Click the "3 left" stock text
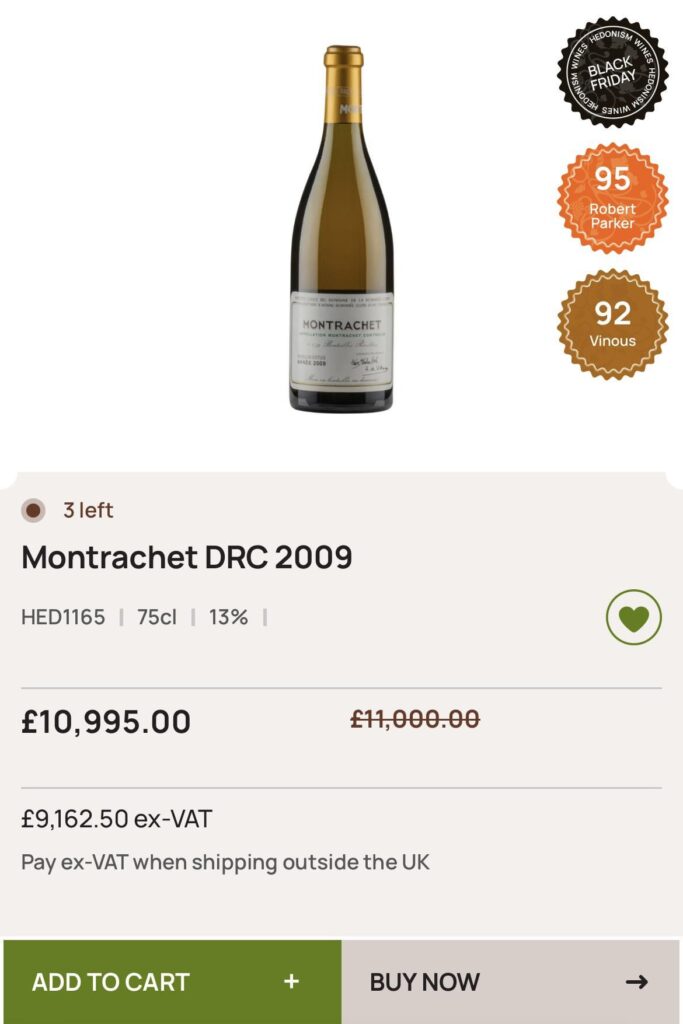Viewport: 683px width, 1024px height. coord(88,511)
